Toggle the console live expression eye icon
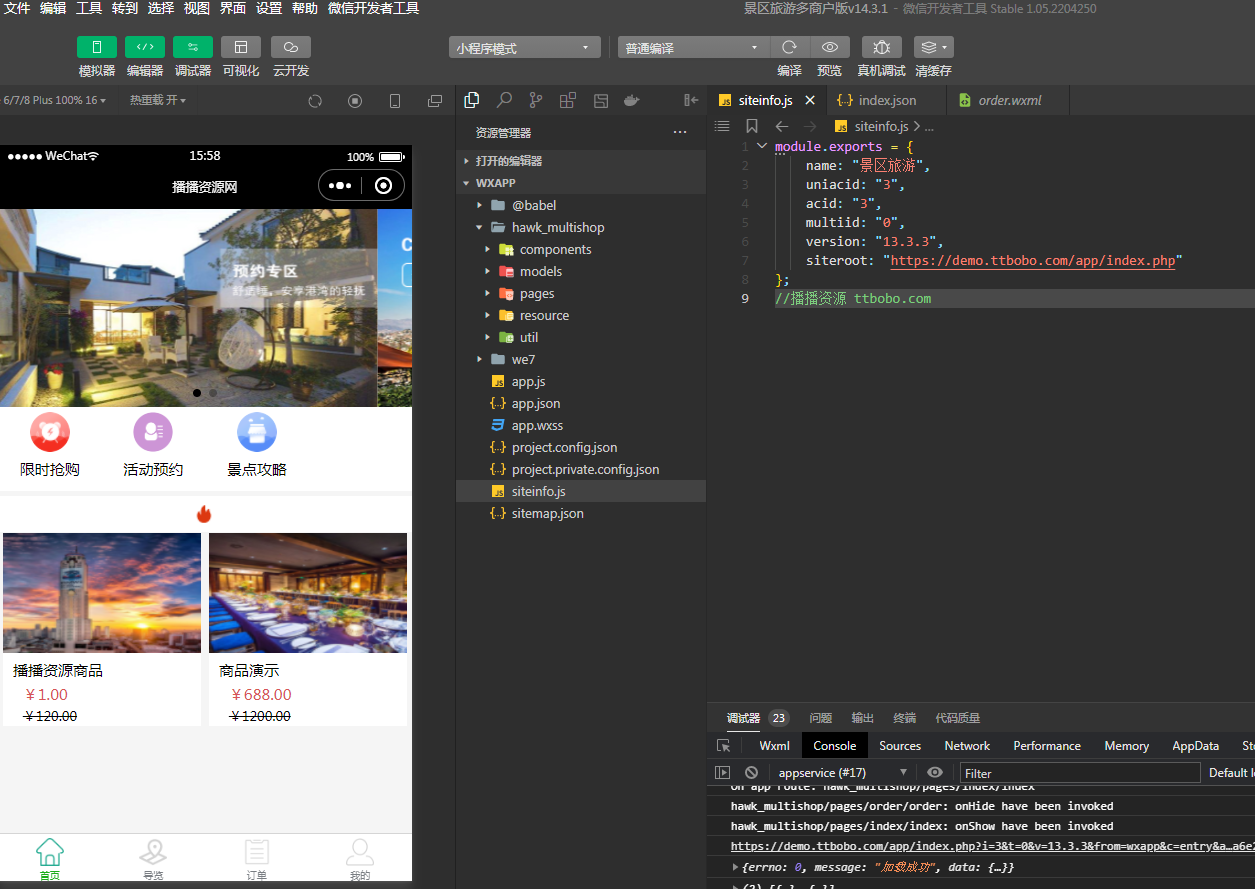 point(935,772)
